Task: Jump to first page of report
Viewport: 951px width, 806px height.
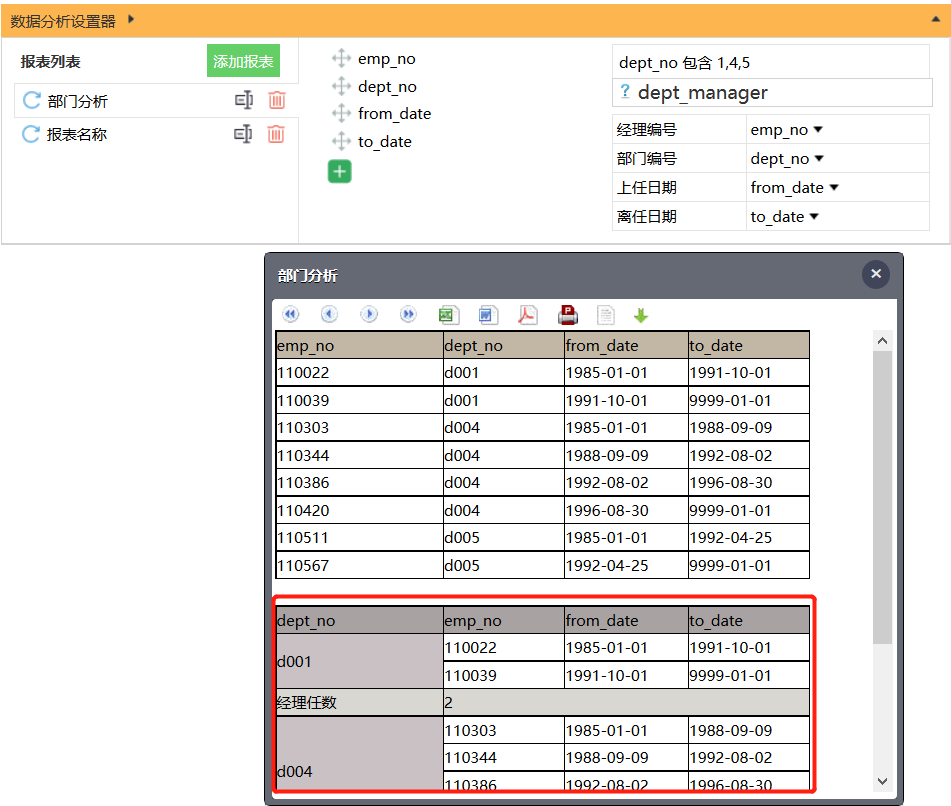Action: click(x=291, y=315)
